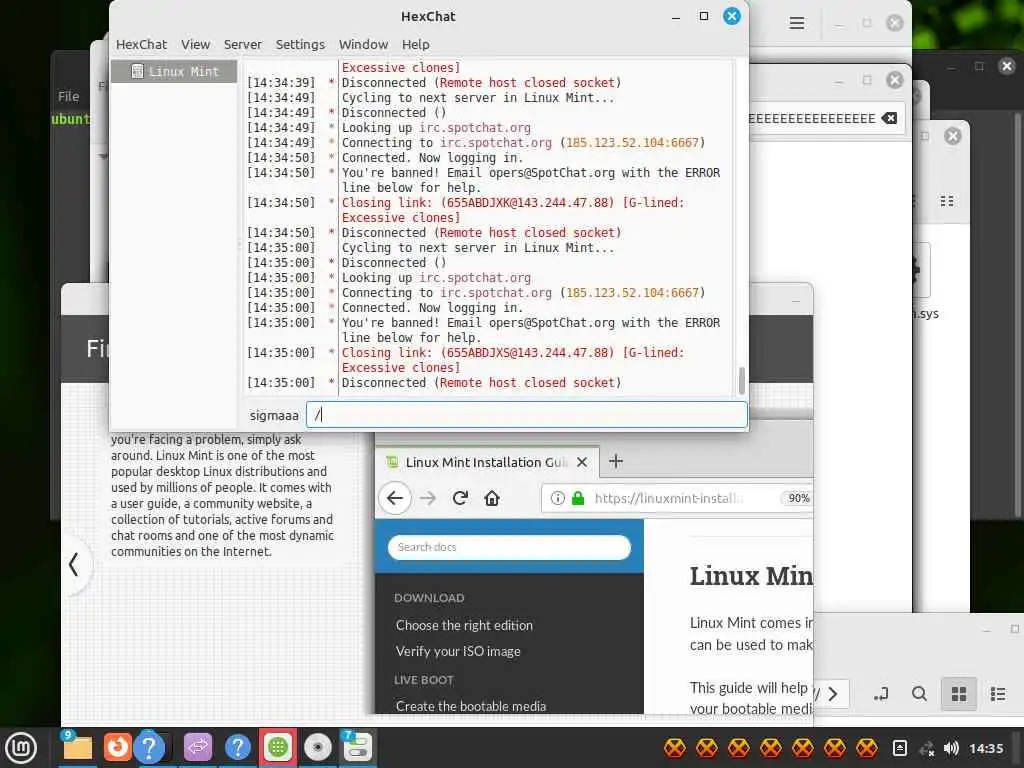The width and height of the screenshot is (1024, 768).
Task: Switch file manager to list view
Action: 997,694
